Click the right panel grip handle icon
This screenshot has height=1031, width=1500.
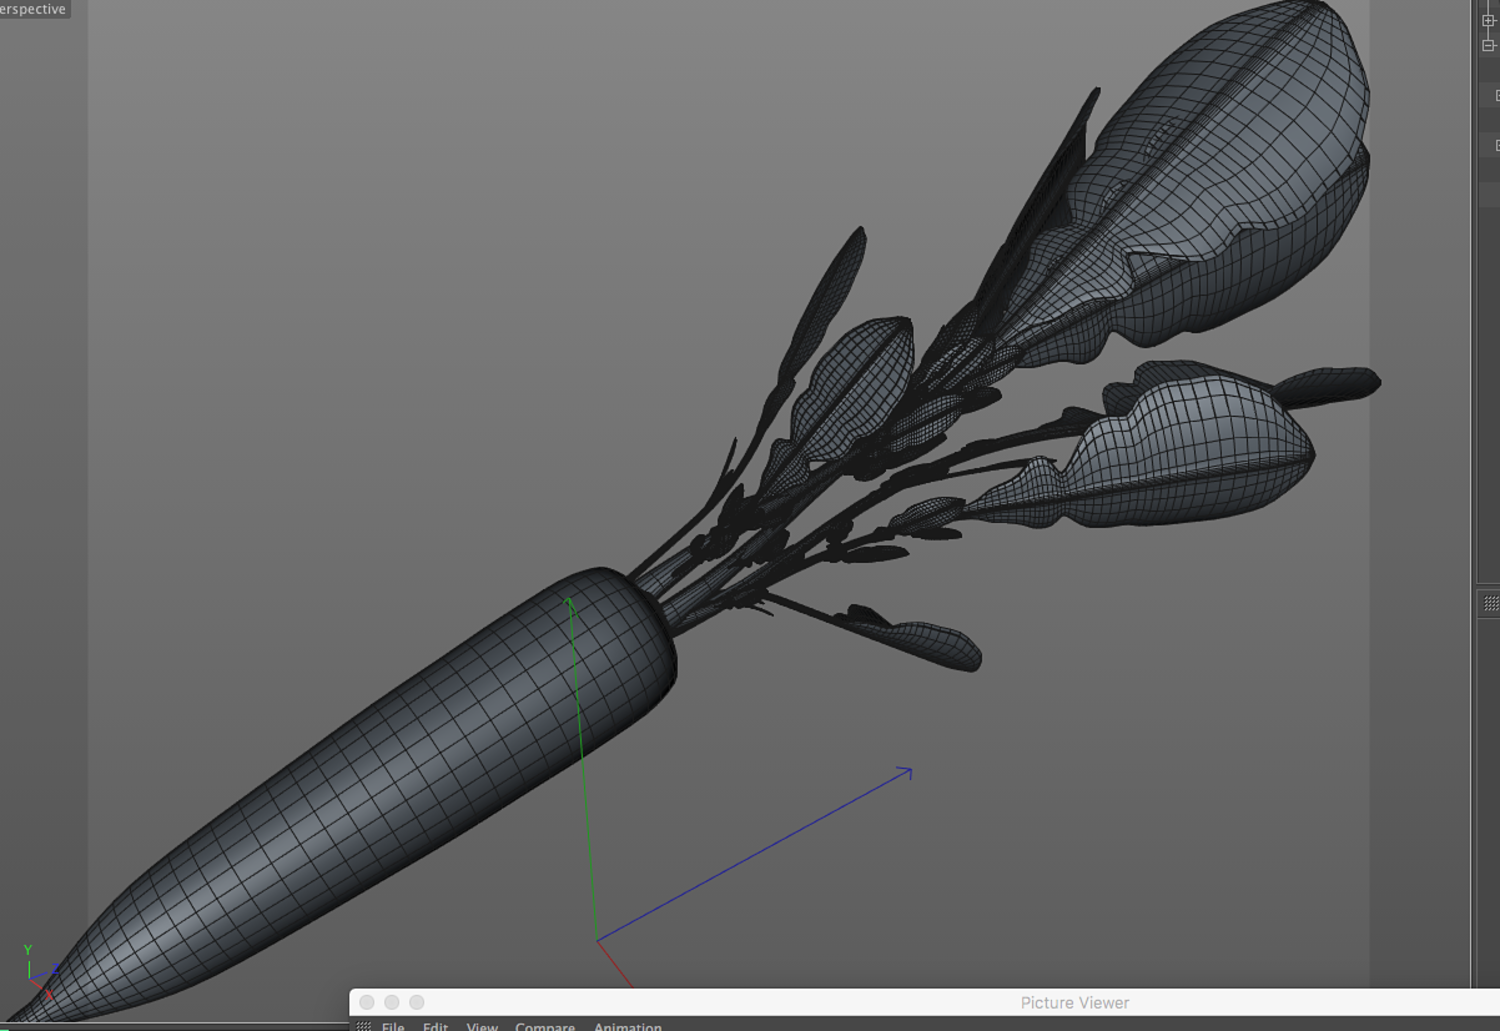tap(1491, 603)
